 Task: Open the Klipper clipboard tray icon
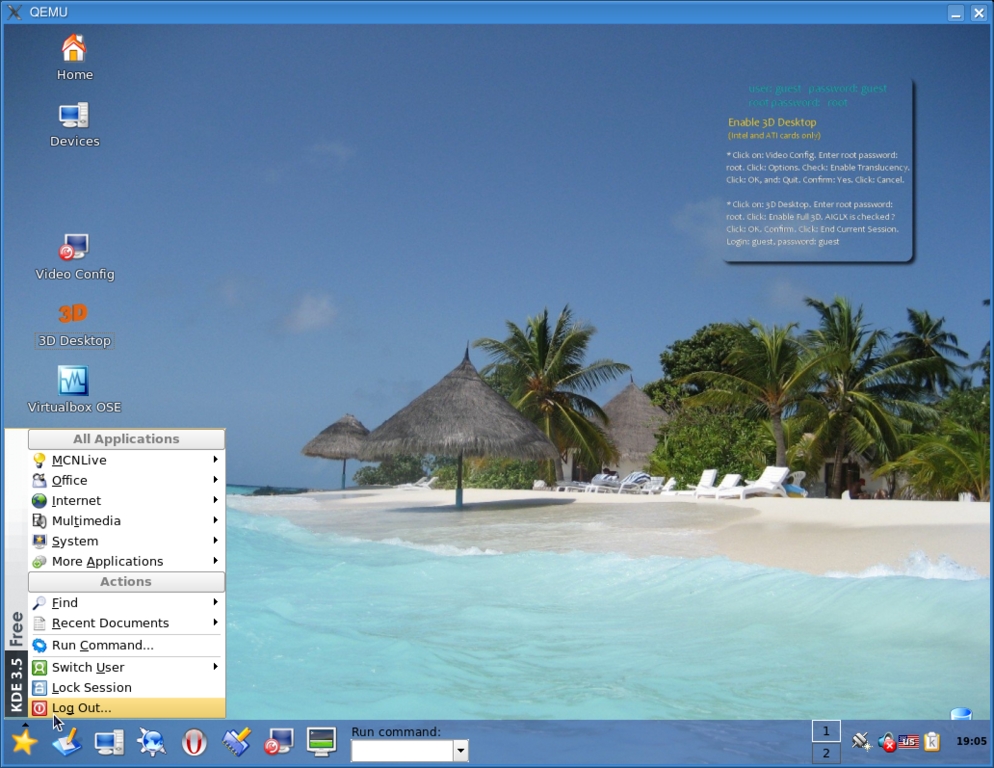[932, 741]
